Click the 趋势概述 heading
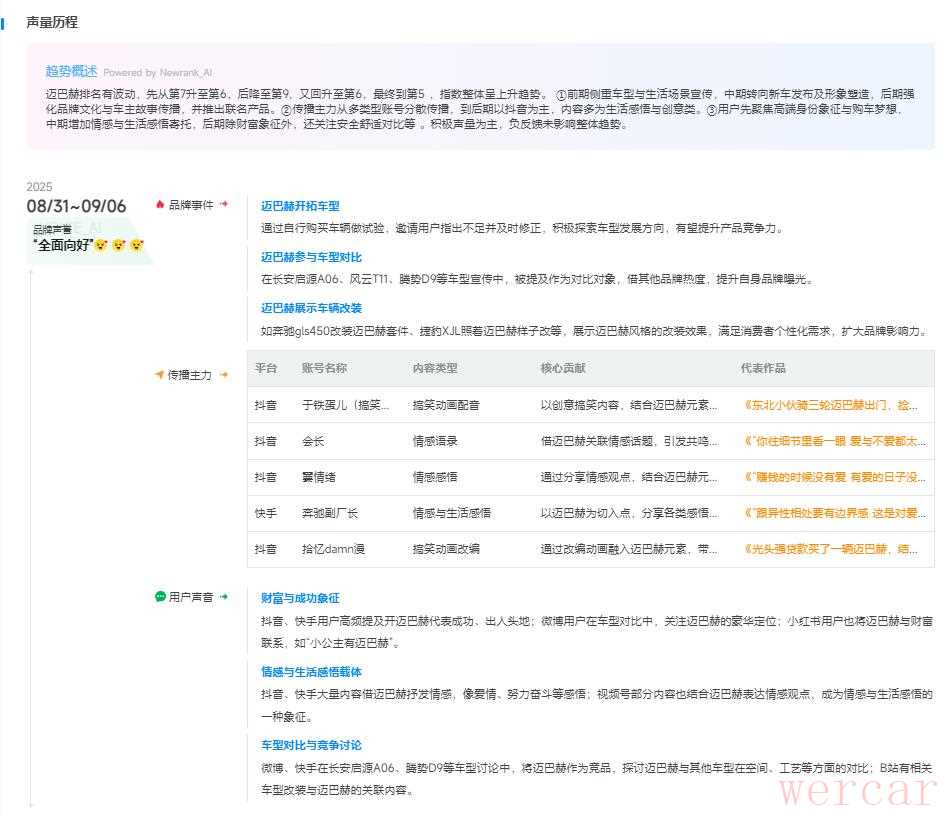This screenshot has width=951, height=818. [x=71, y=71]
